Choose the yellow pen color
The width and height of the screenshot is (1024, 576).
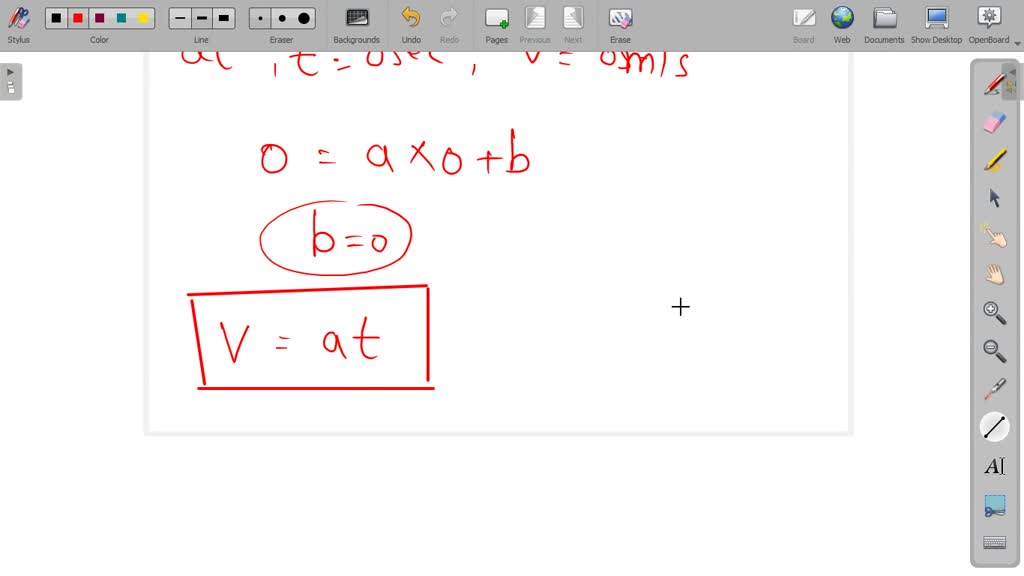coord(143,18)
